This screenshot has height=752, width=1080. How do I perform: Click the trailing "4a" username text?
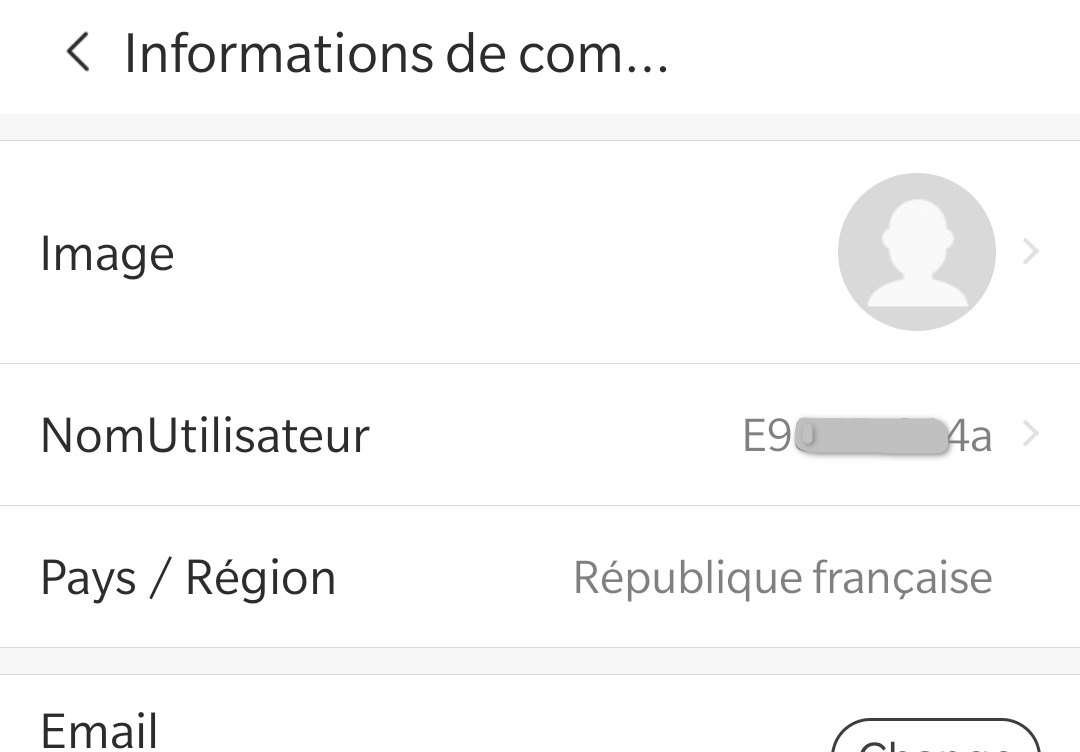(x=968, y=437)
